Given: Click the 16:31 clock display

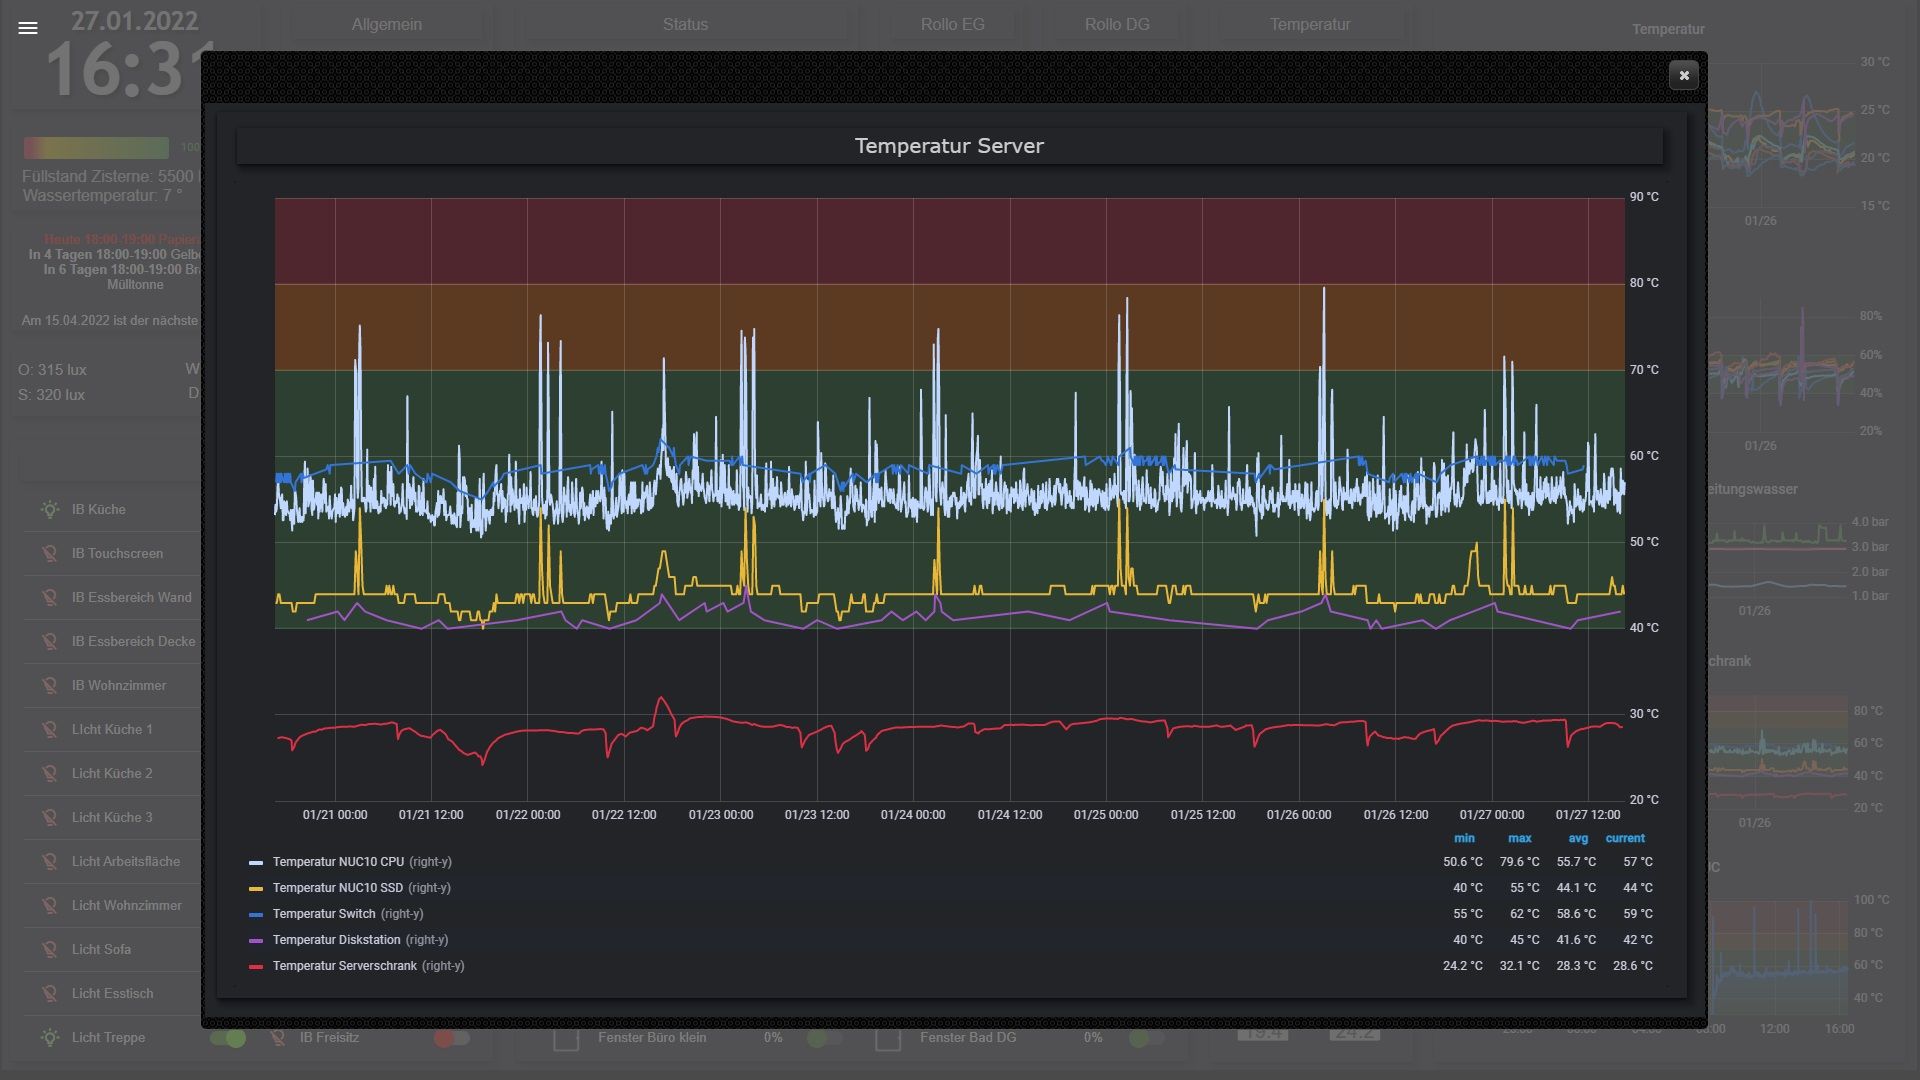Looking at the screenshot, I should (x=125, y=70).
